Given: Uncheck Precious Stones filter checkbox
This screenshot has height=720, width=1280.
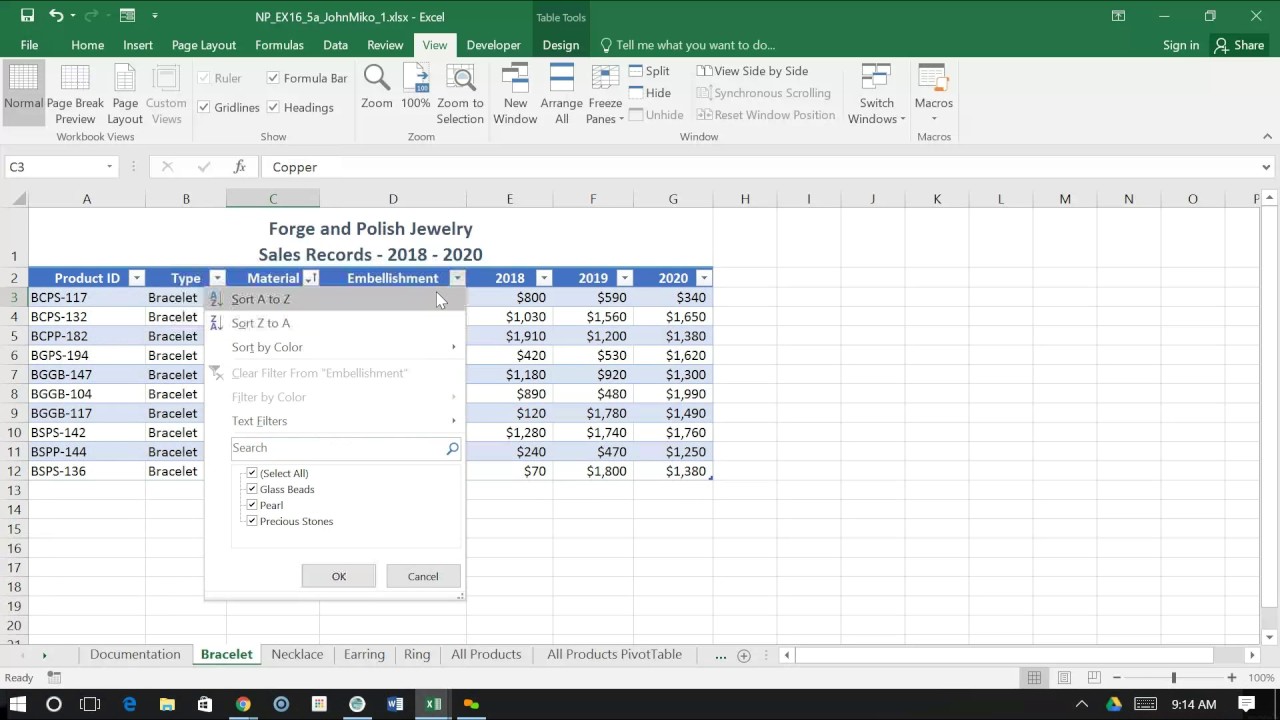Looking at the screenshot, I should click(252, 521).
